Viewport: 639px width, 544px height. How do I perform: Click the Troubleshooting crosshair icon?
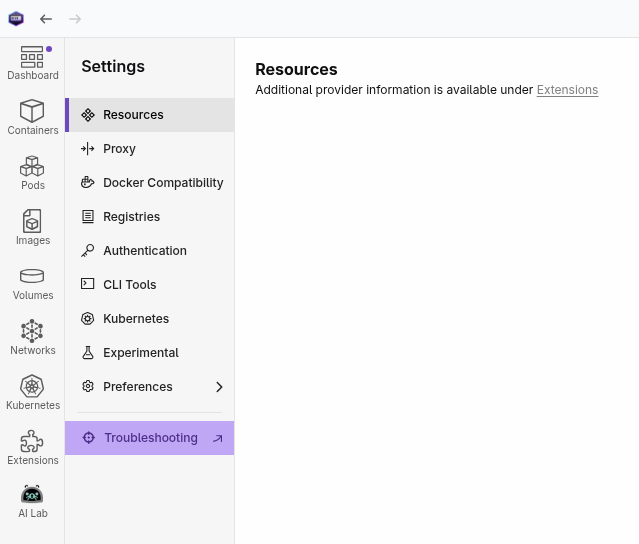click(88, 438)
